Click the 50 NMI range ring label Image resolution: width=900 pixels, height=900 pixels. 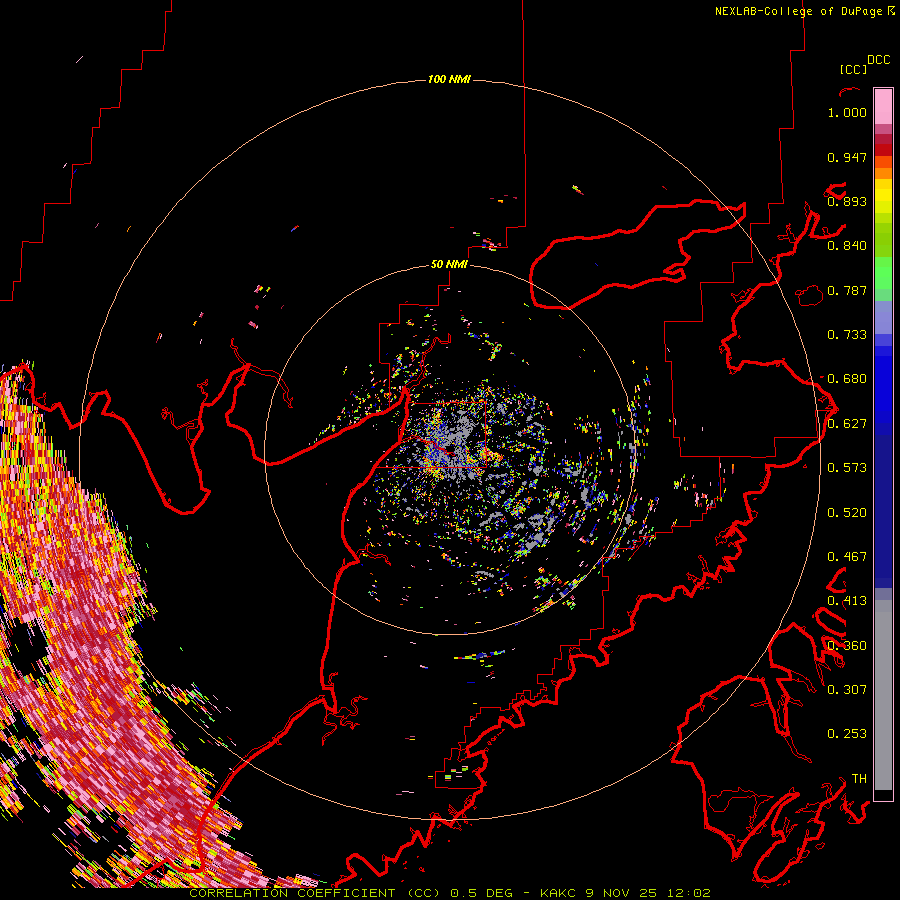tap(449, 264)
